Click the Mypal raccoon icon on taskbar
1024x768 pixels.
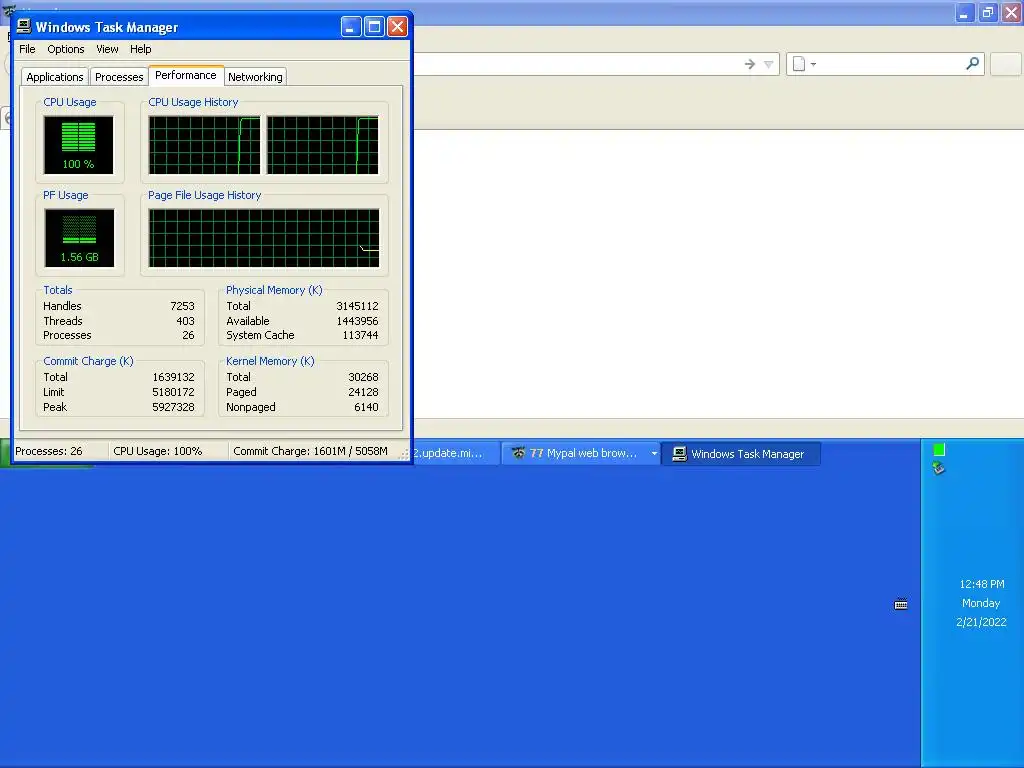[x=518, y=453]
